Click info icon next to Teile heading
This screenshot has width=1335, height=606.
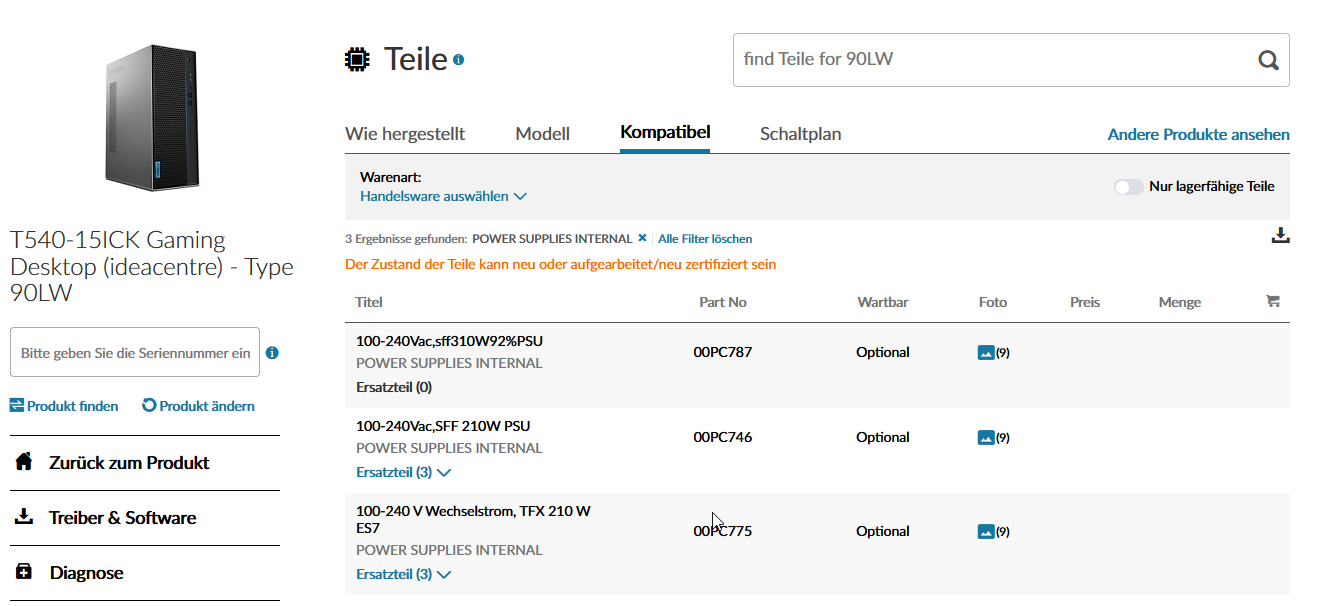click(458, 60)
